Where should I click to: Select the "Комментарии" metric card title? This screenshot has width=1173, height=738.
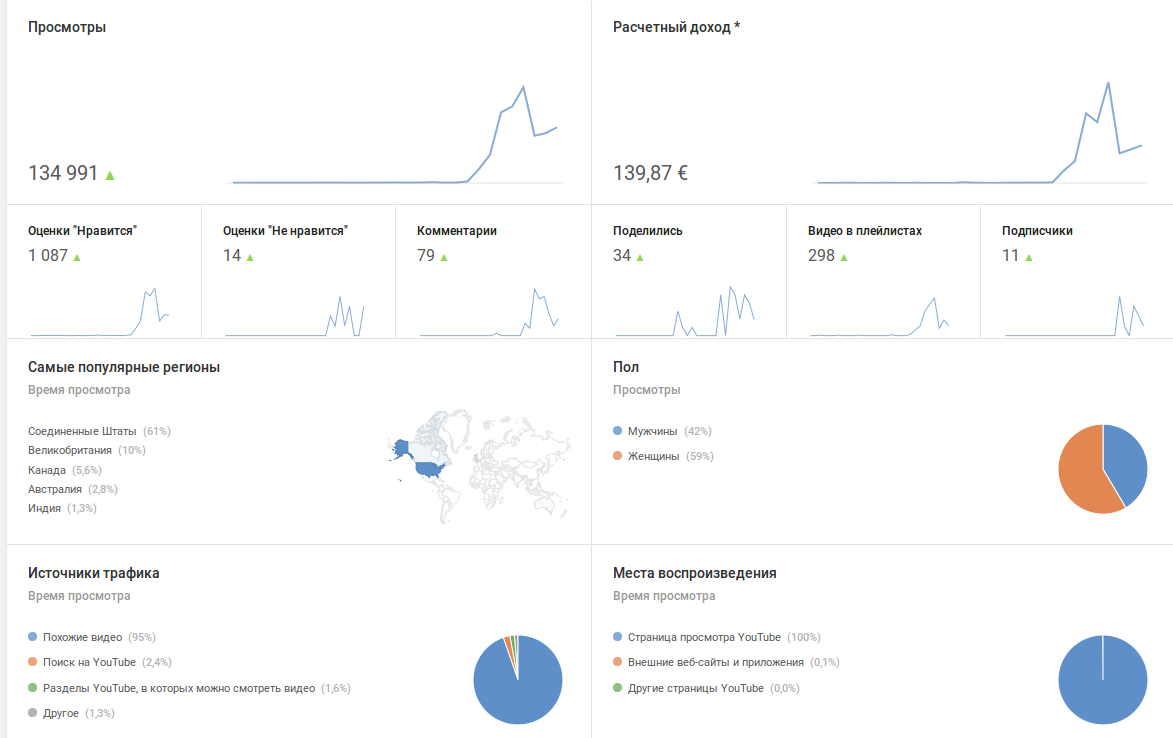(x=457, y=231)
